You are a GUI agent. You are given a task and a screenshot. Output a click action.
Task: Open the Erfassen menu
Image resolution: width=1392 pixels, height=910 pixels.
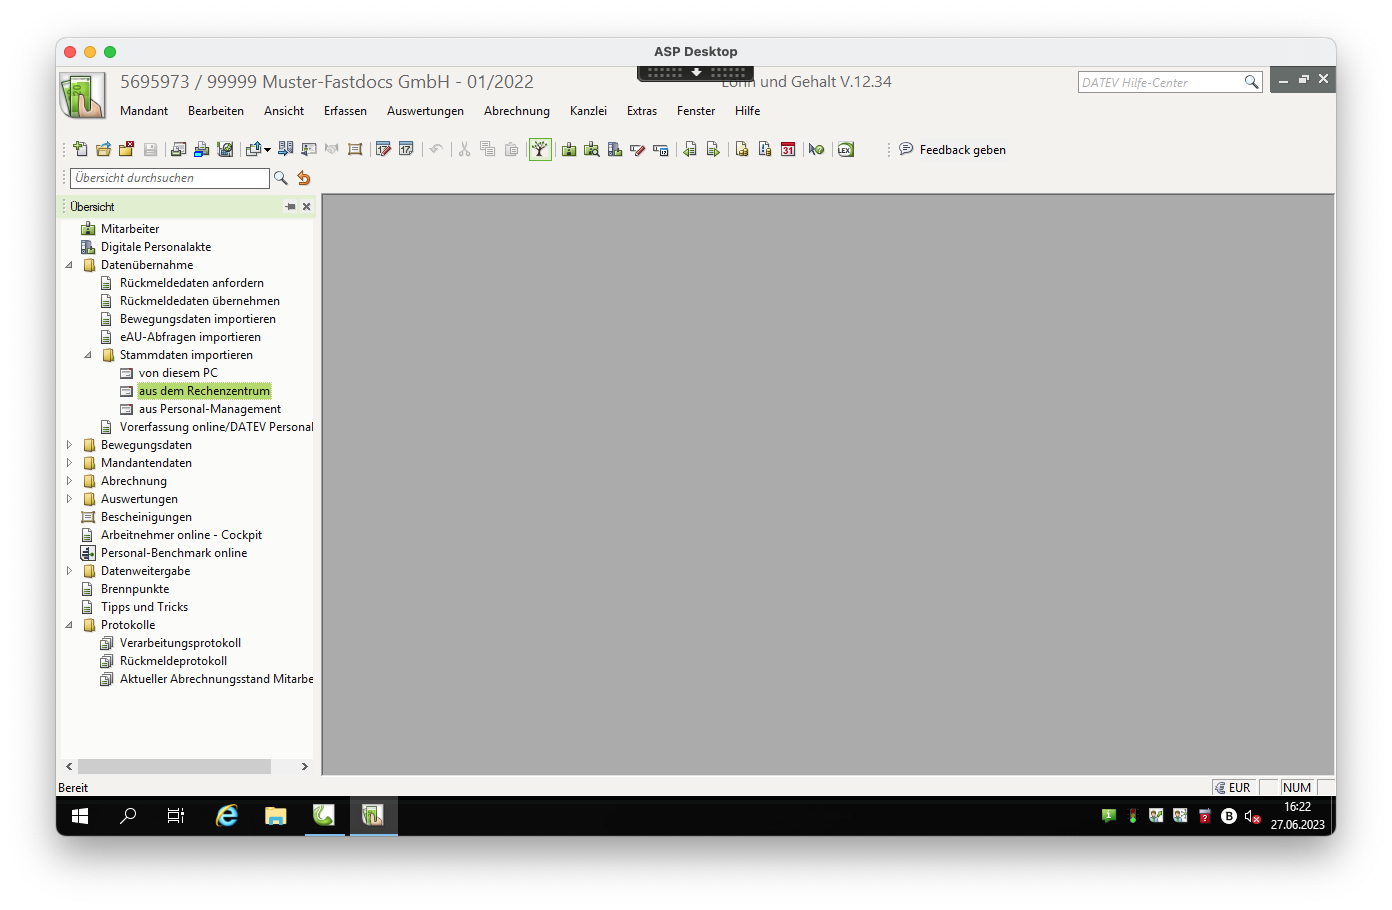[x=345, y=111]
